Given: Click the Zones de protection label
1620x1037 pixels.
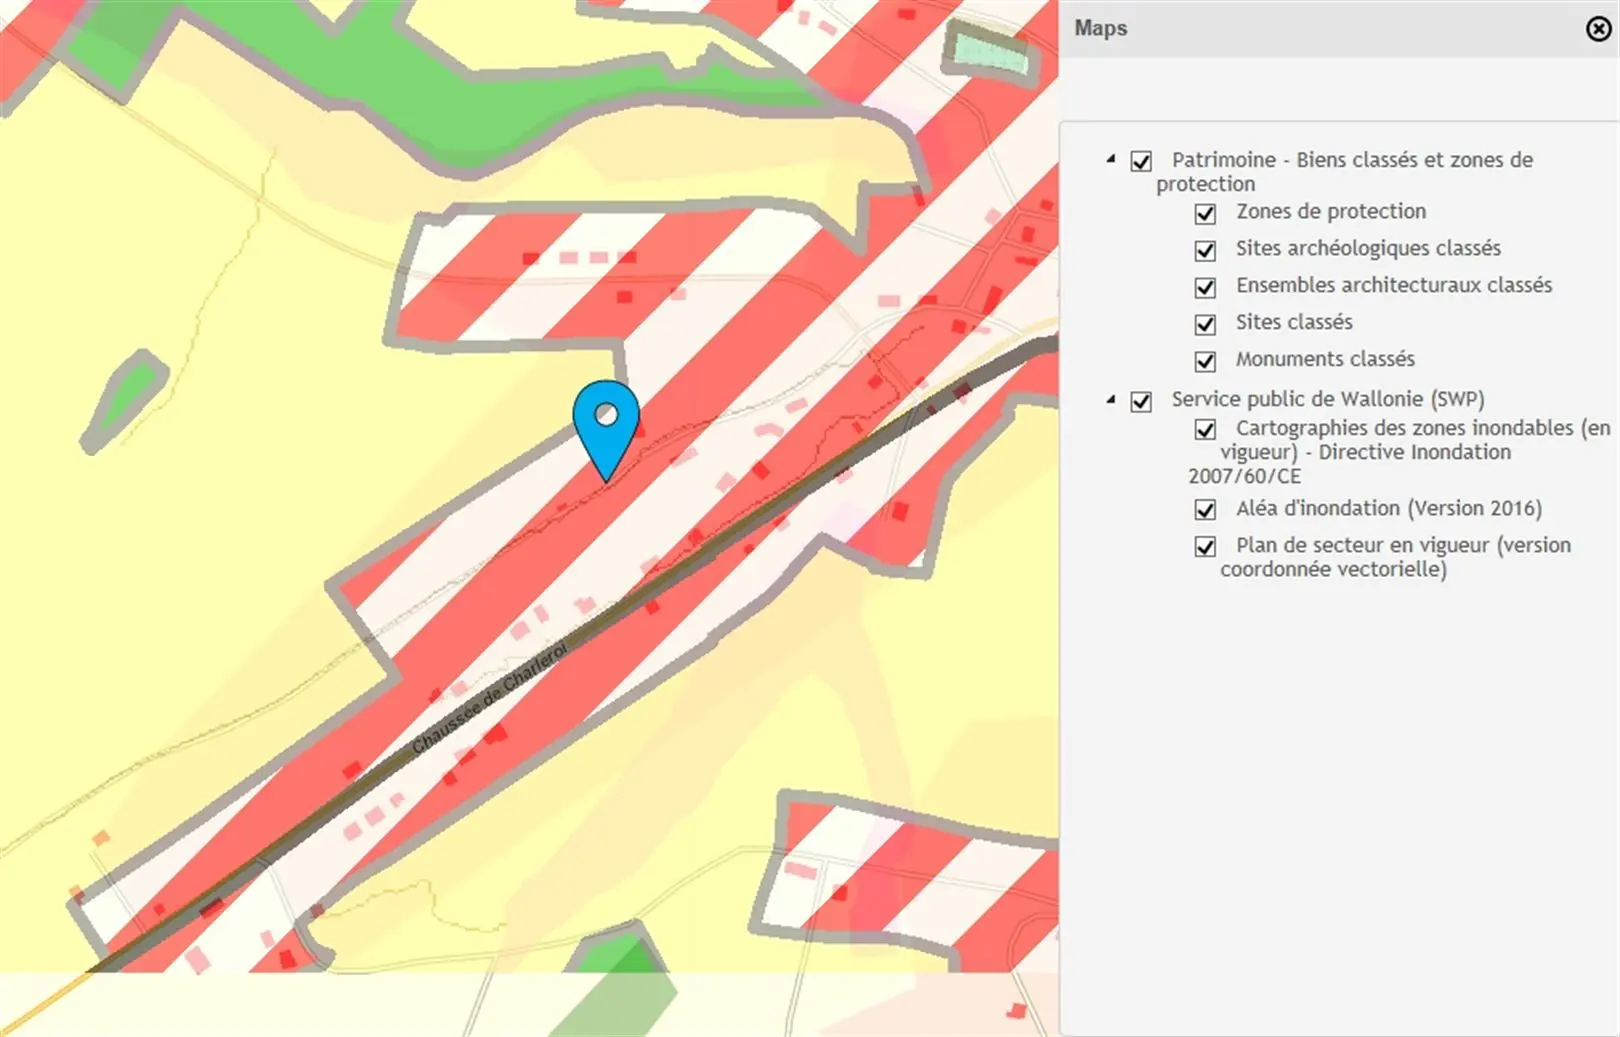Looking at the screenshot, I should click(1330, 212).
